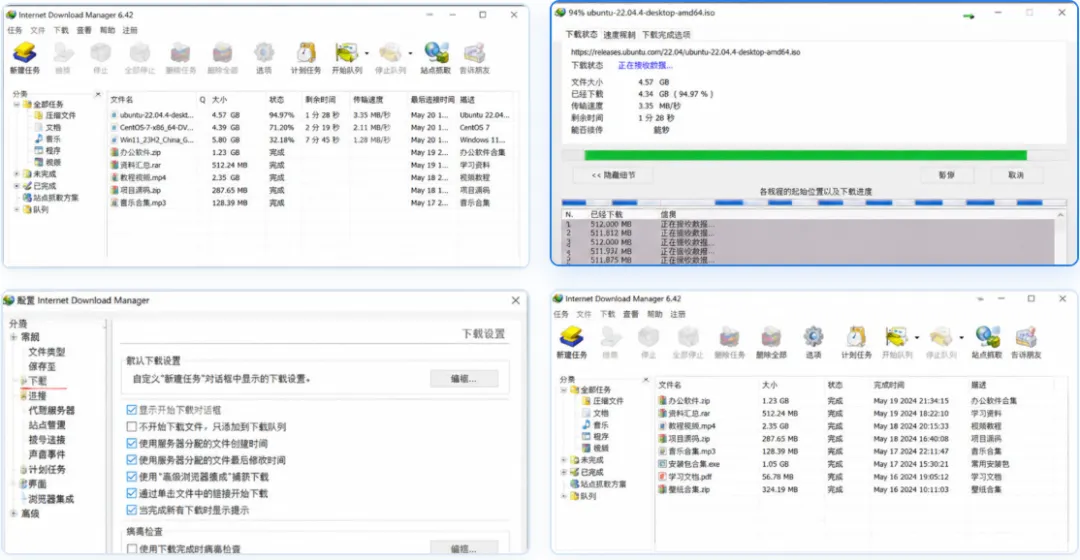
Task: Click 告诉朋友 icon in the bottom-right window
Action: click(x=1026, y=338)
